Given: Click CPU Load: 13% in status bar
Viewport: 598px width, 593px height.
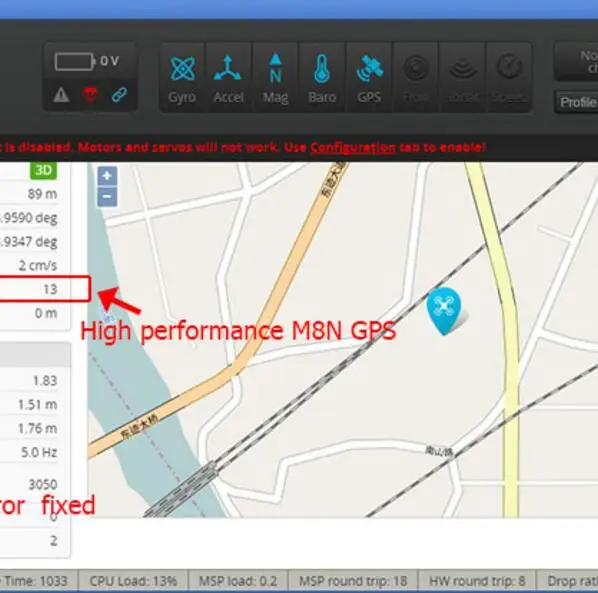Looking at the screenshot, I should 133,581.
